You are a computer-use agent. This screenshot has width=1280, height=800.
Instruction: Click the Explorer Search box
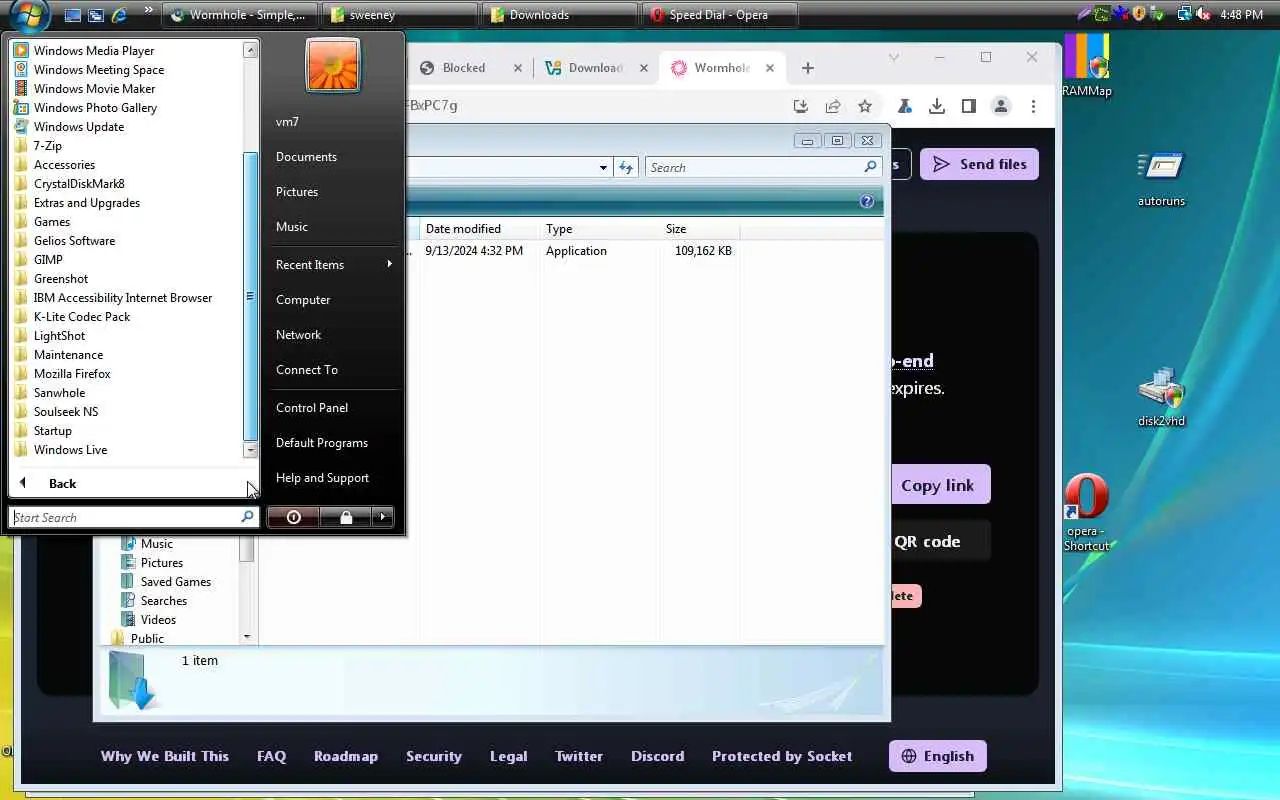(764, 167)
